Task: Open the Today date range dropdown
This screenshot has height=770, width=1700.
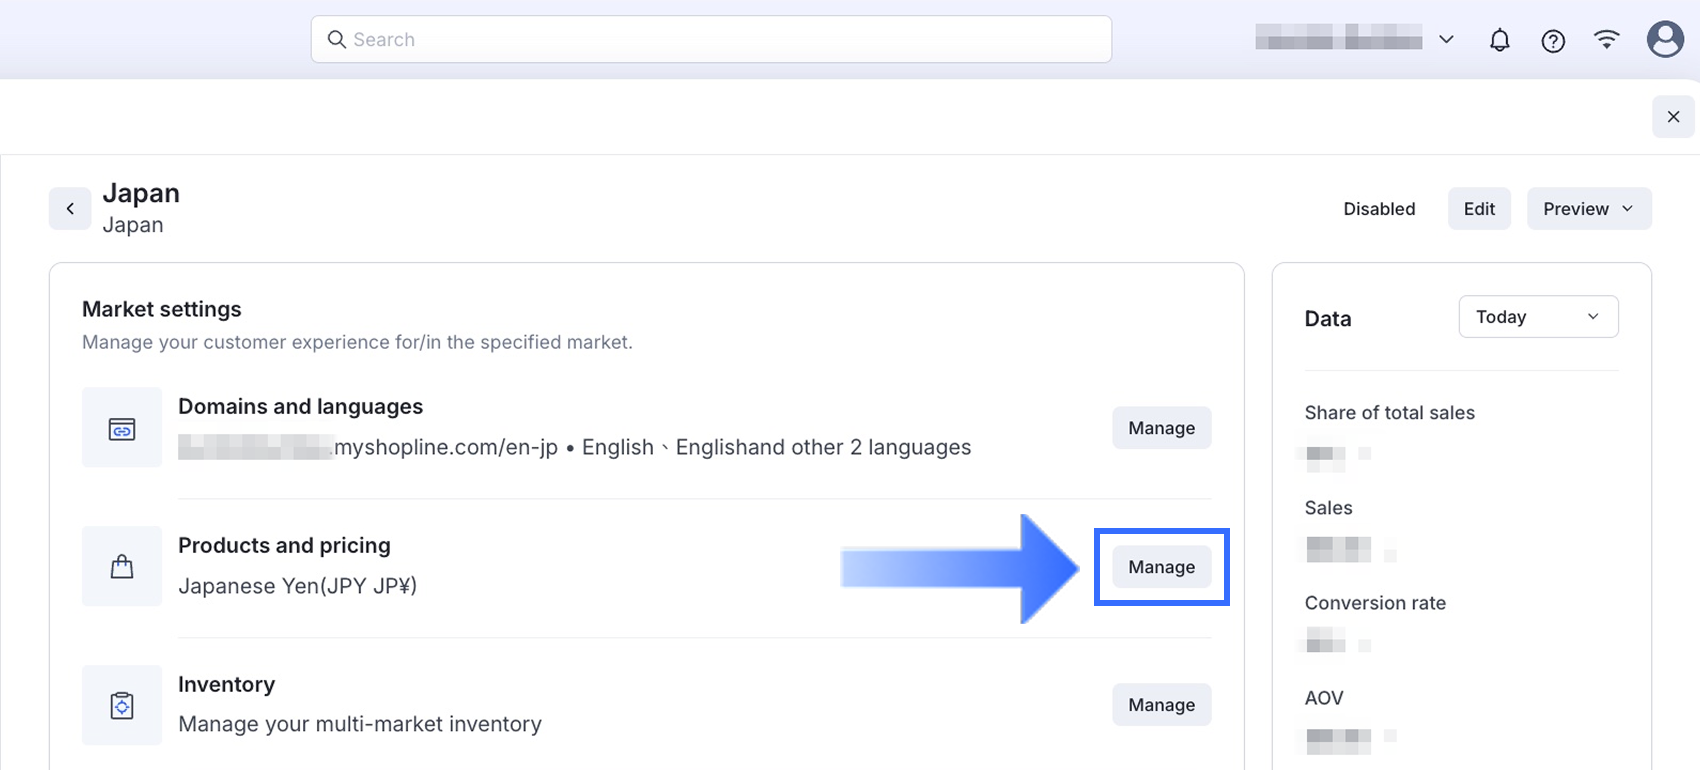Action: coord(1538,317)
